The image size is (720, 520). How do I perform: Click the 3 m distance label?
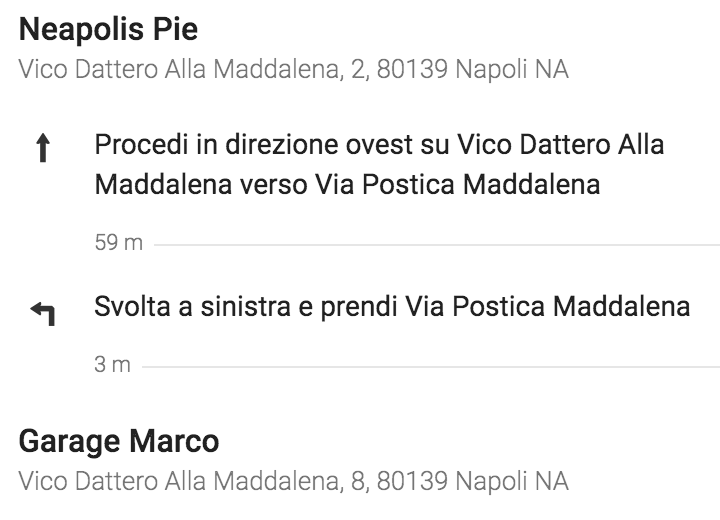(x=112, y=365)
